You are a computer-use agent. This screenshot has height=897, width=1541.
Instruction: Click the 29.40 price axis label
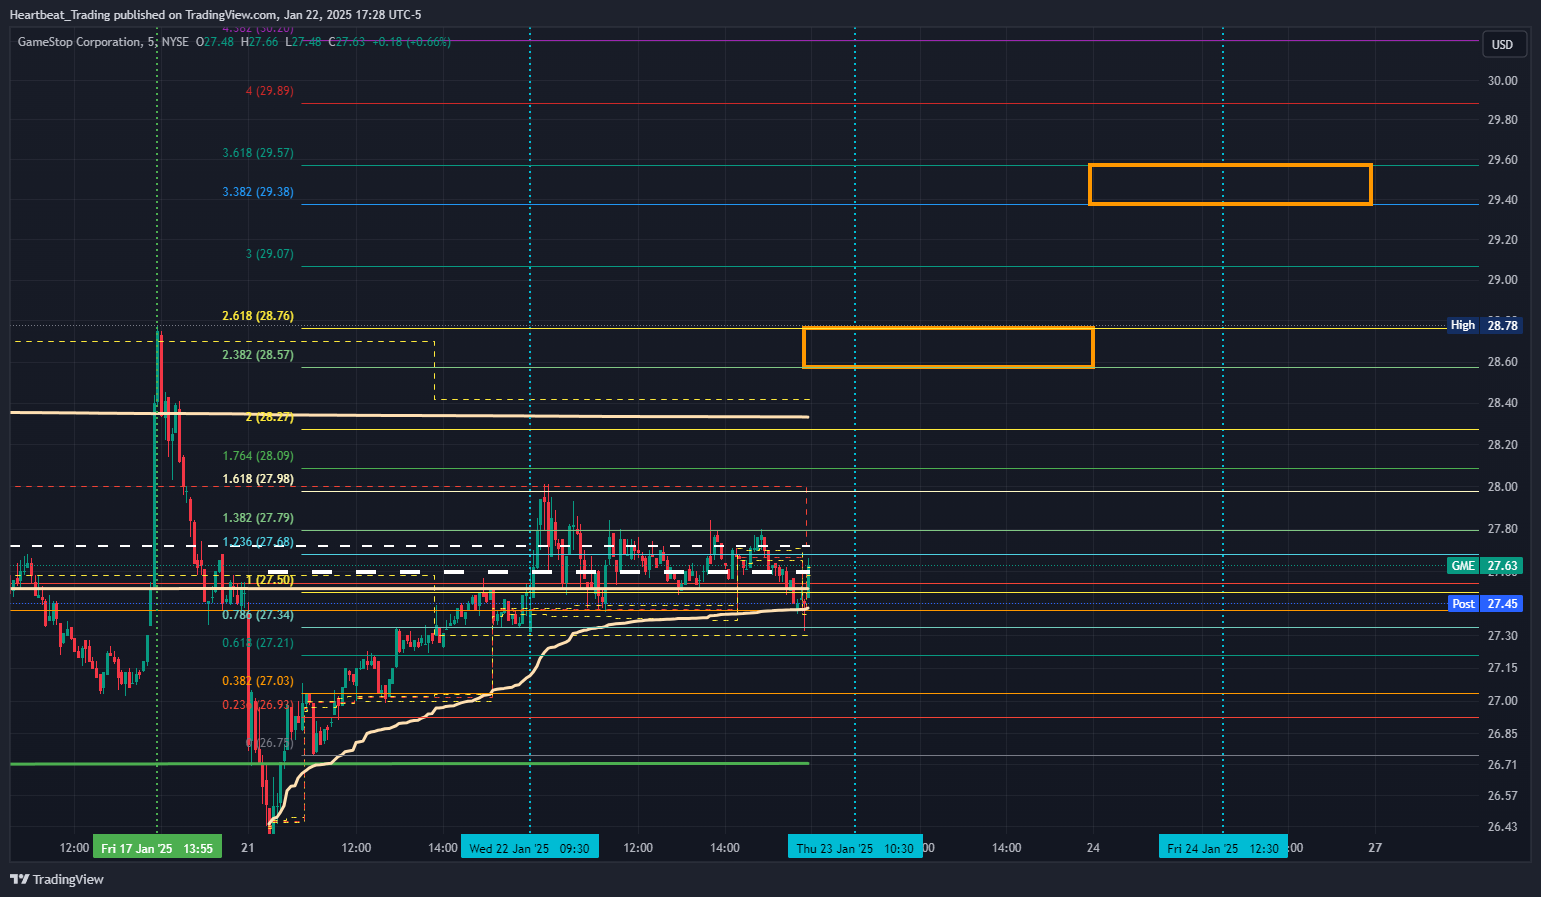pos(1502,200)
